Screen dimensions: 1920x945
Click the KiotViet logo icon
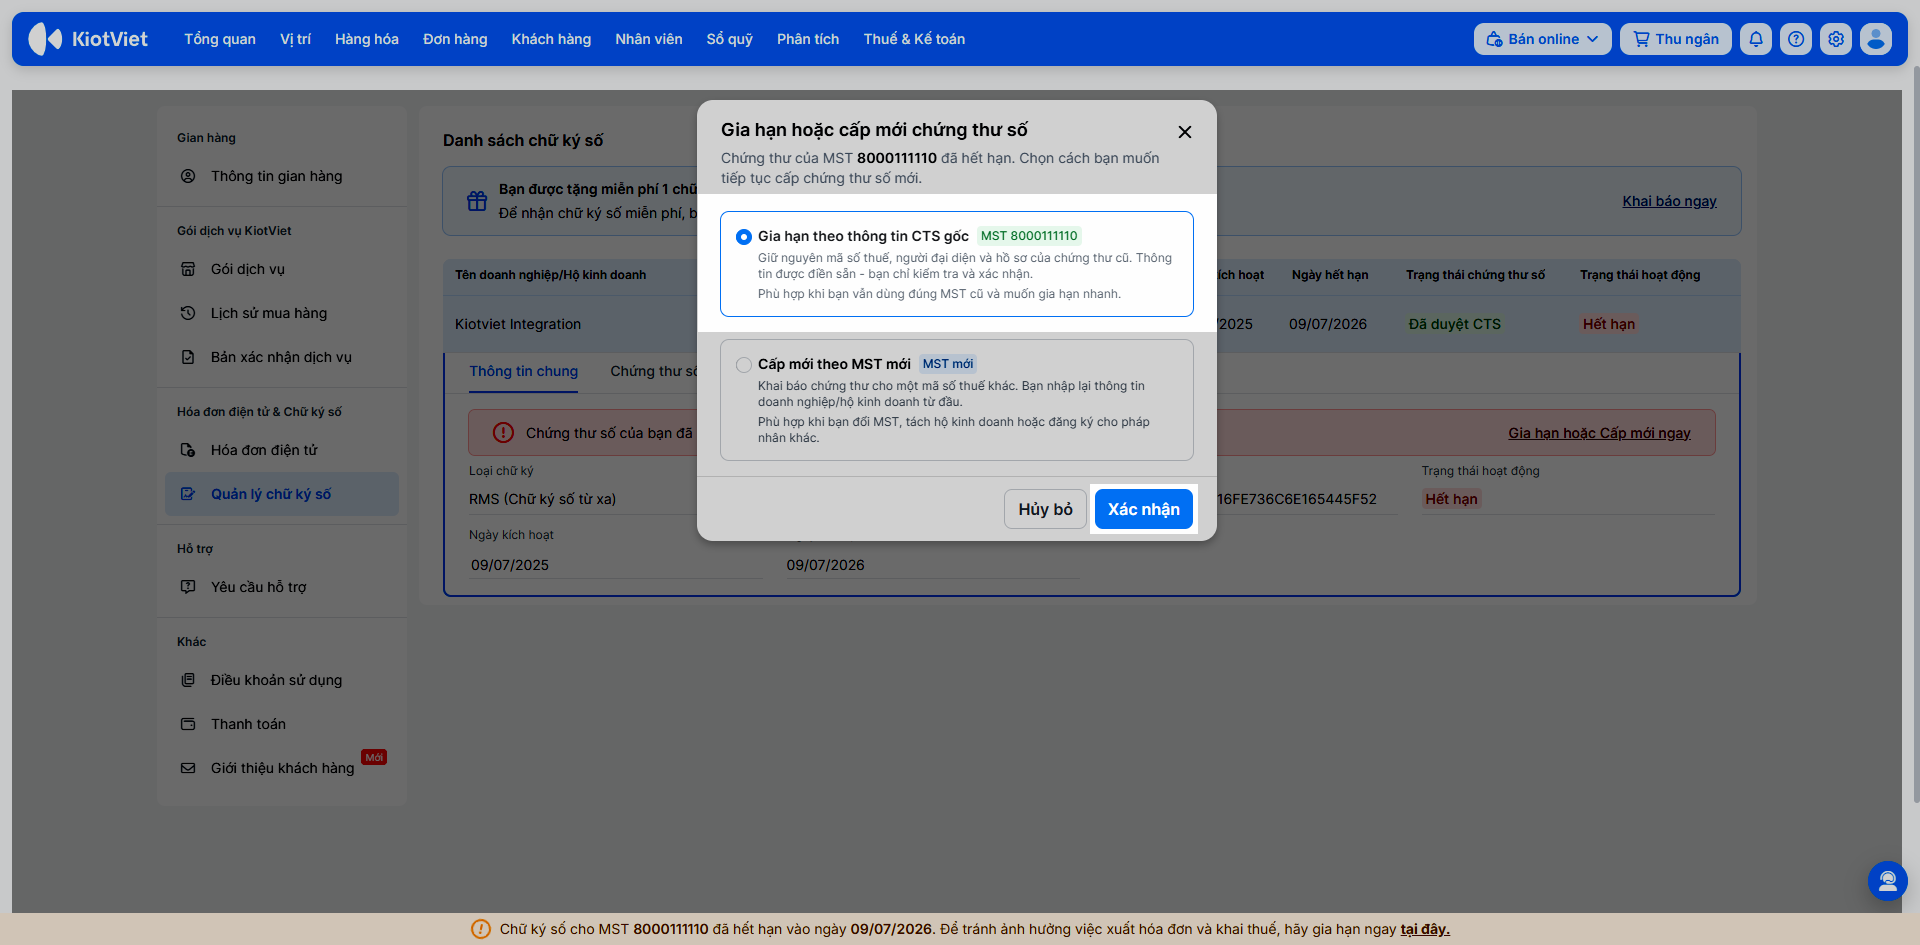(45, 39)
